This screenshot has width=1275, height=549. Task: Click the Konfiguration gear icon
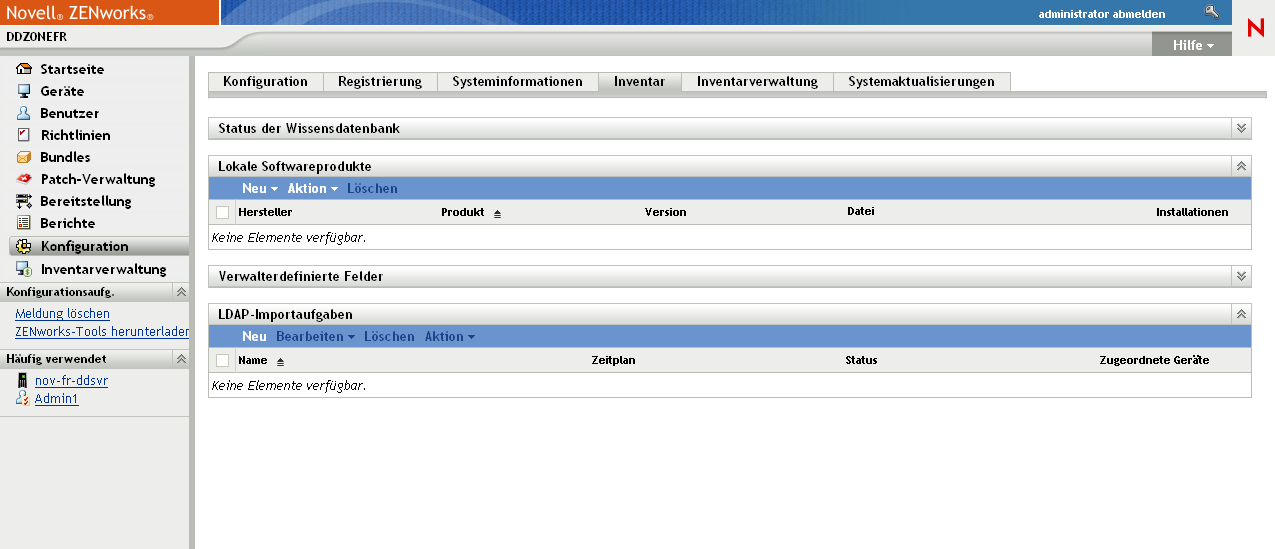click(24, 246)
